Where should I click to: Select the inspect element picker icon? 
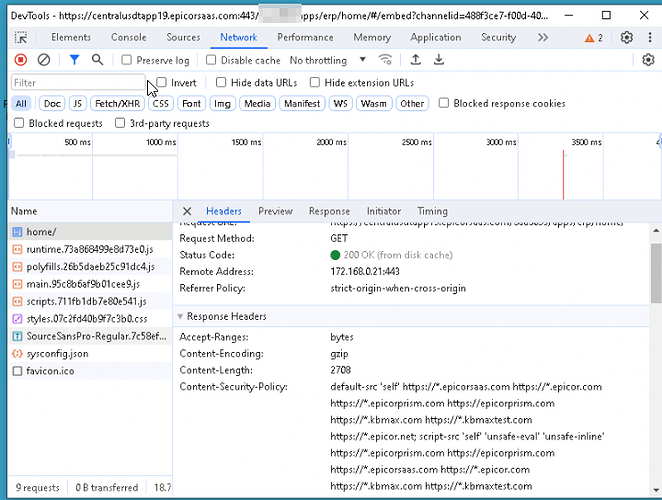pyautogui.click(x=21, y=38)
